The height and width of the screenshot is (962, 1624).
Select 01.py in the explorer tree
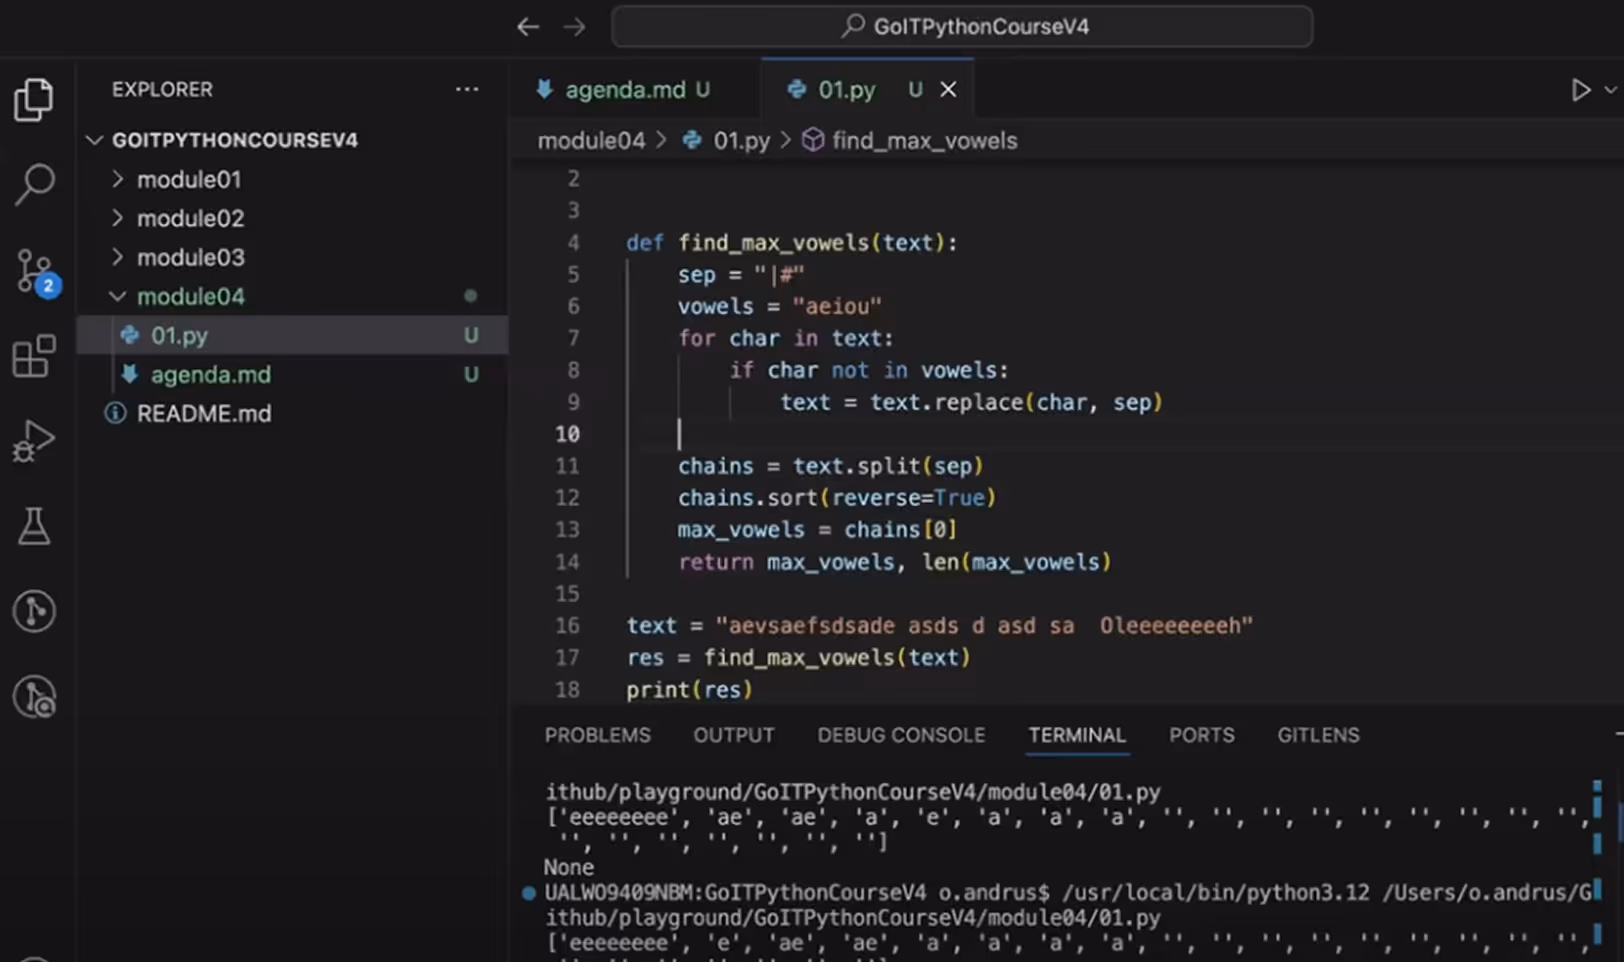coord(293,335)
